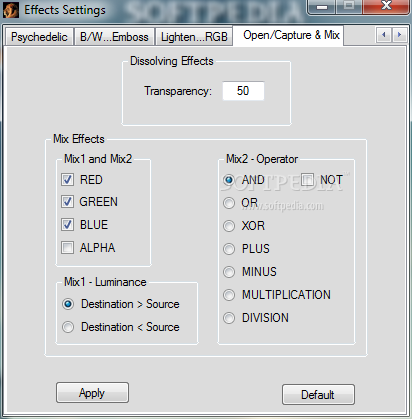
Task: Click the Mix2 - Operator group label
Action: [262, 159]
